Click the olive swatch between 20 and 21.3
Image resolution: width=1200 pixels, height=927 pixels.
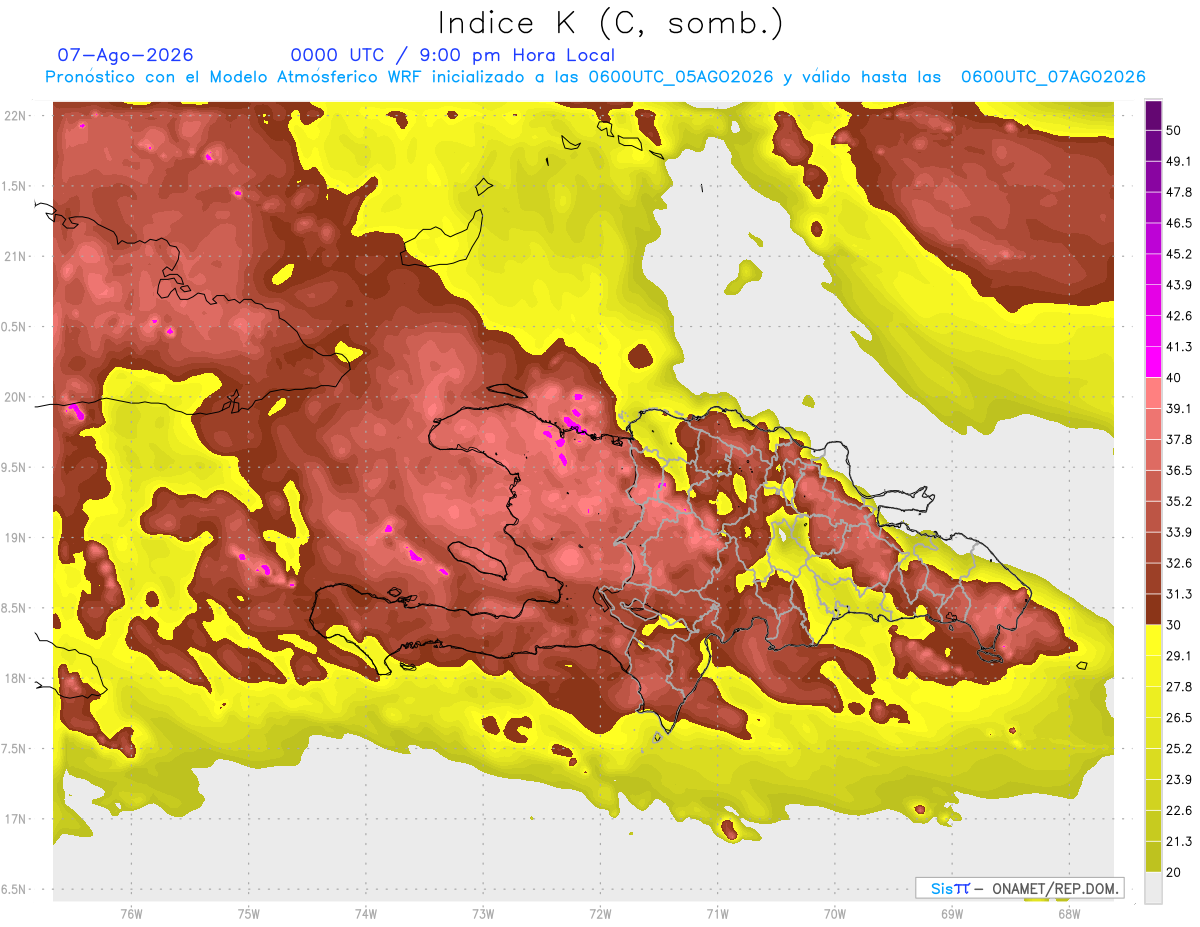click(x=1153, y=856)
